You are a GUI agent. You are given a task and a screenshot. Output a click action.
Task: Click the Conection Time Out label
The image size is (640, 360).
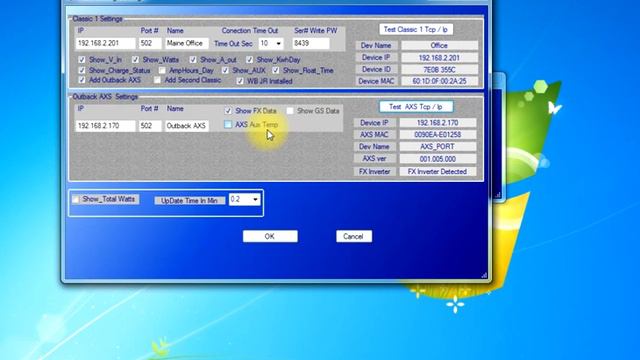point(250,31)
